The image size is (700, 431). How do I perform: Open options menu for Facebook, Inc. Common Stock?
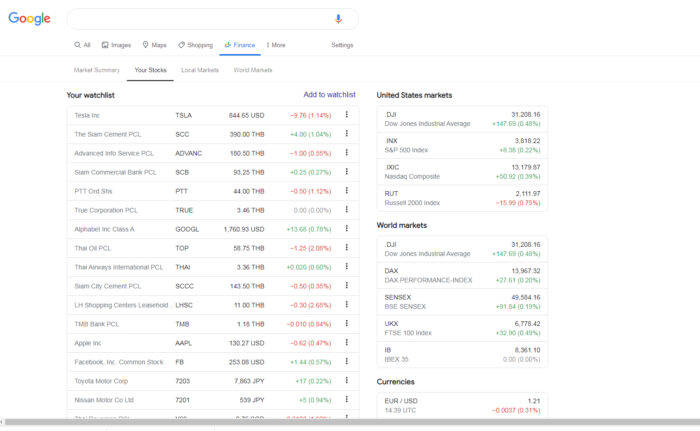(x=346, y=362)
